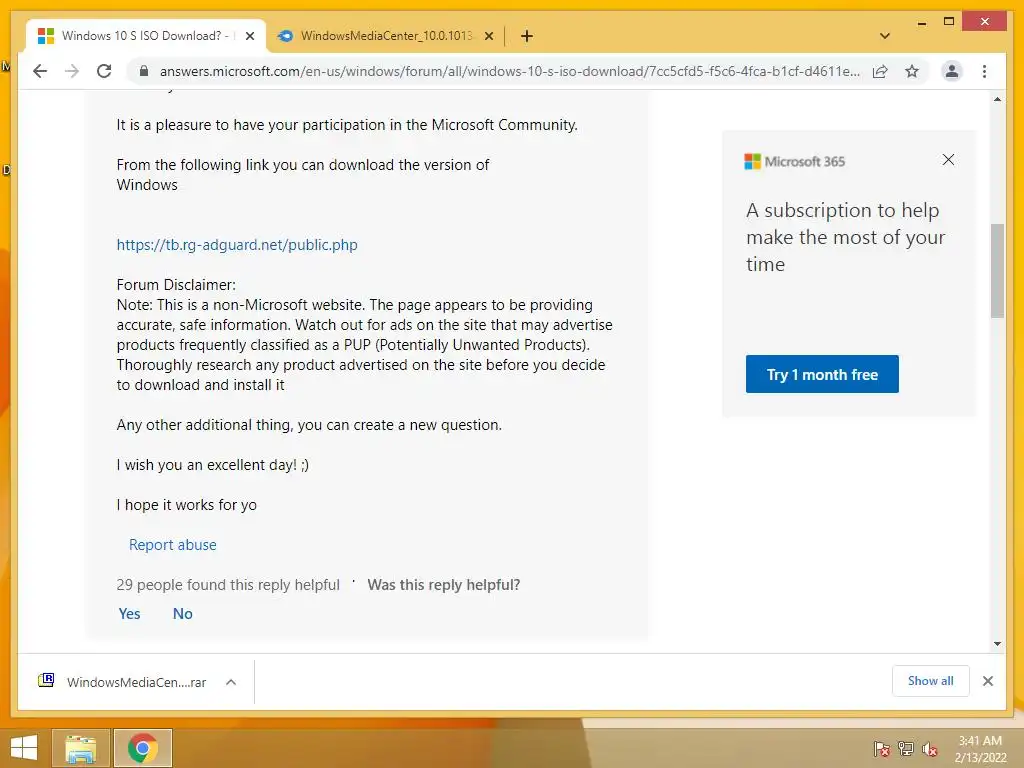Viewport: 1024px width, 768px height.
Task: Go back to the previous page
Action: point(40,71)
